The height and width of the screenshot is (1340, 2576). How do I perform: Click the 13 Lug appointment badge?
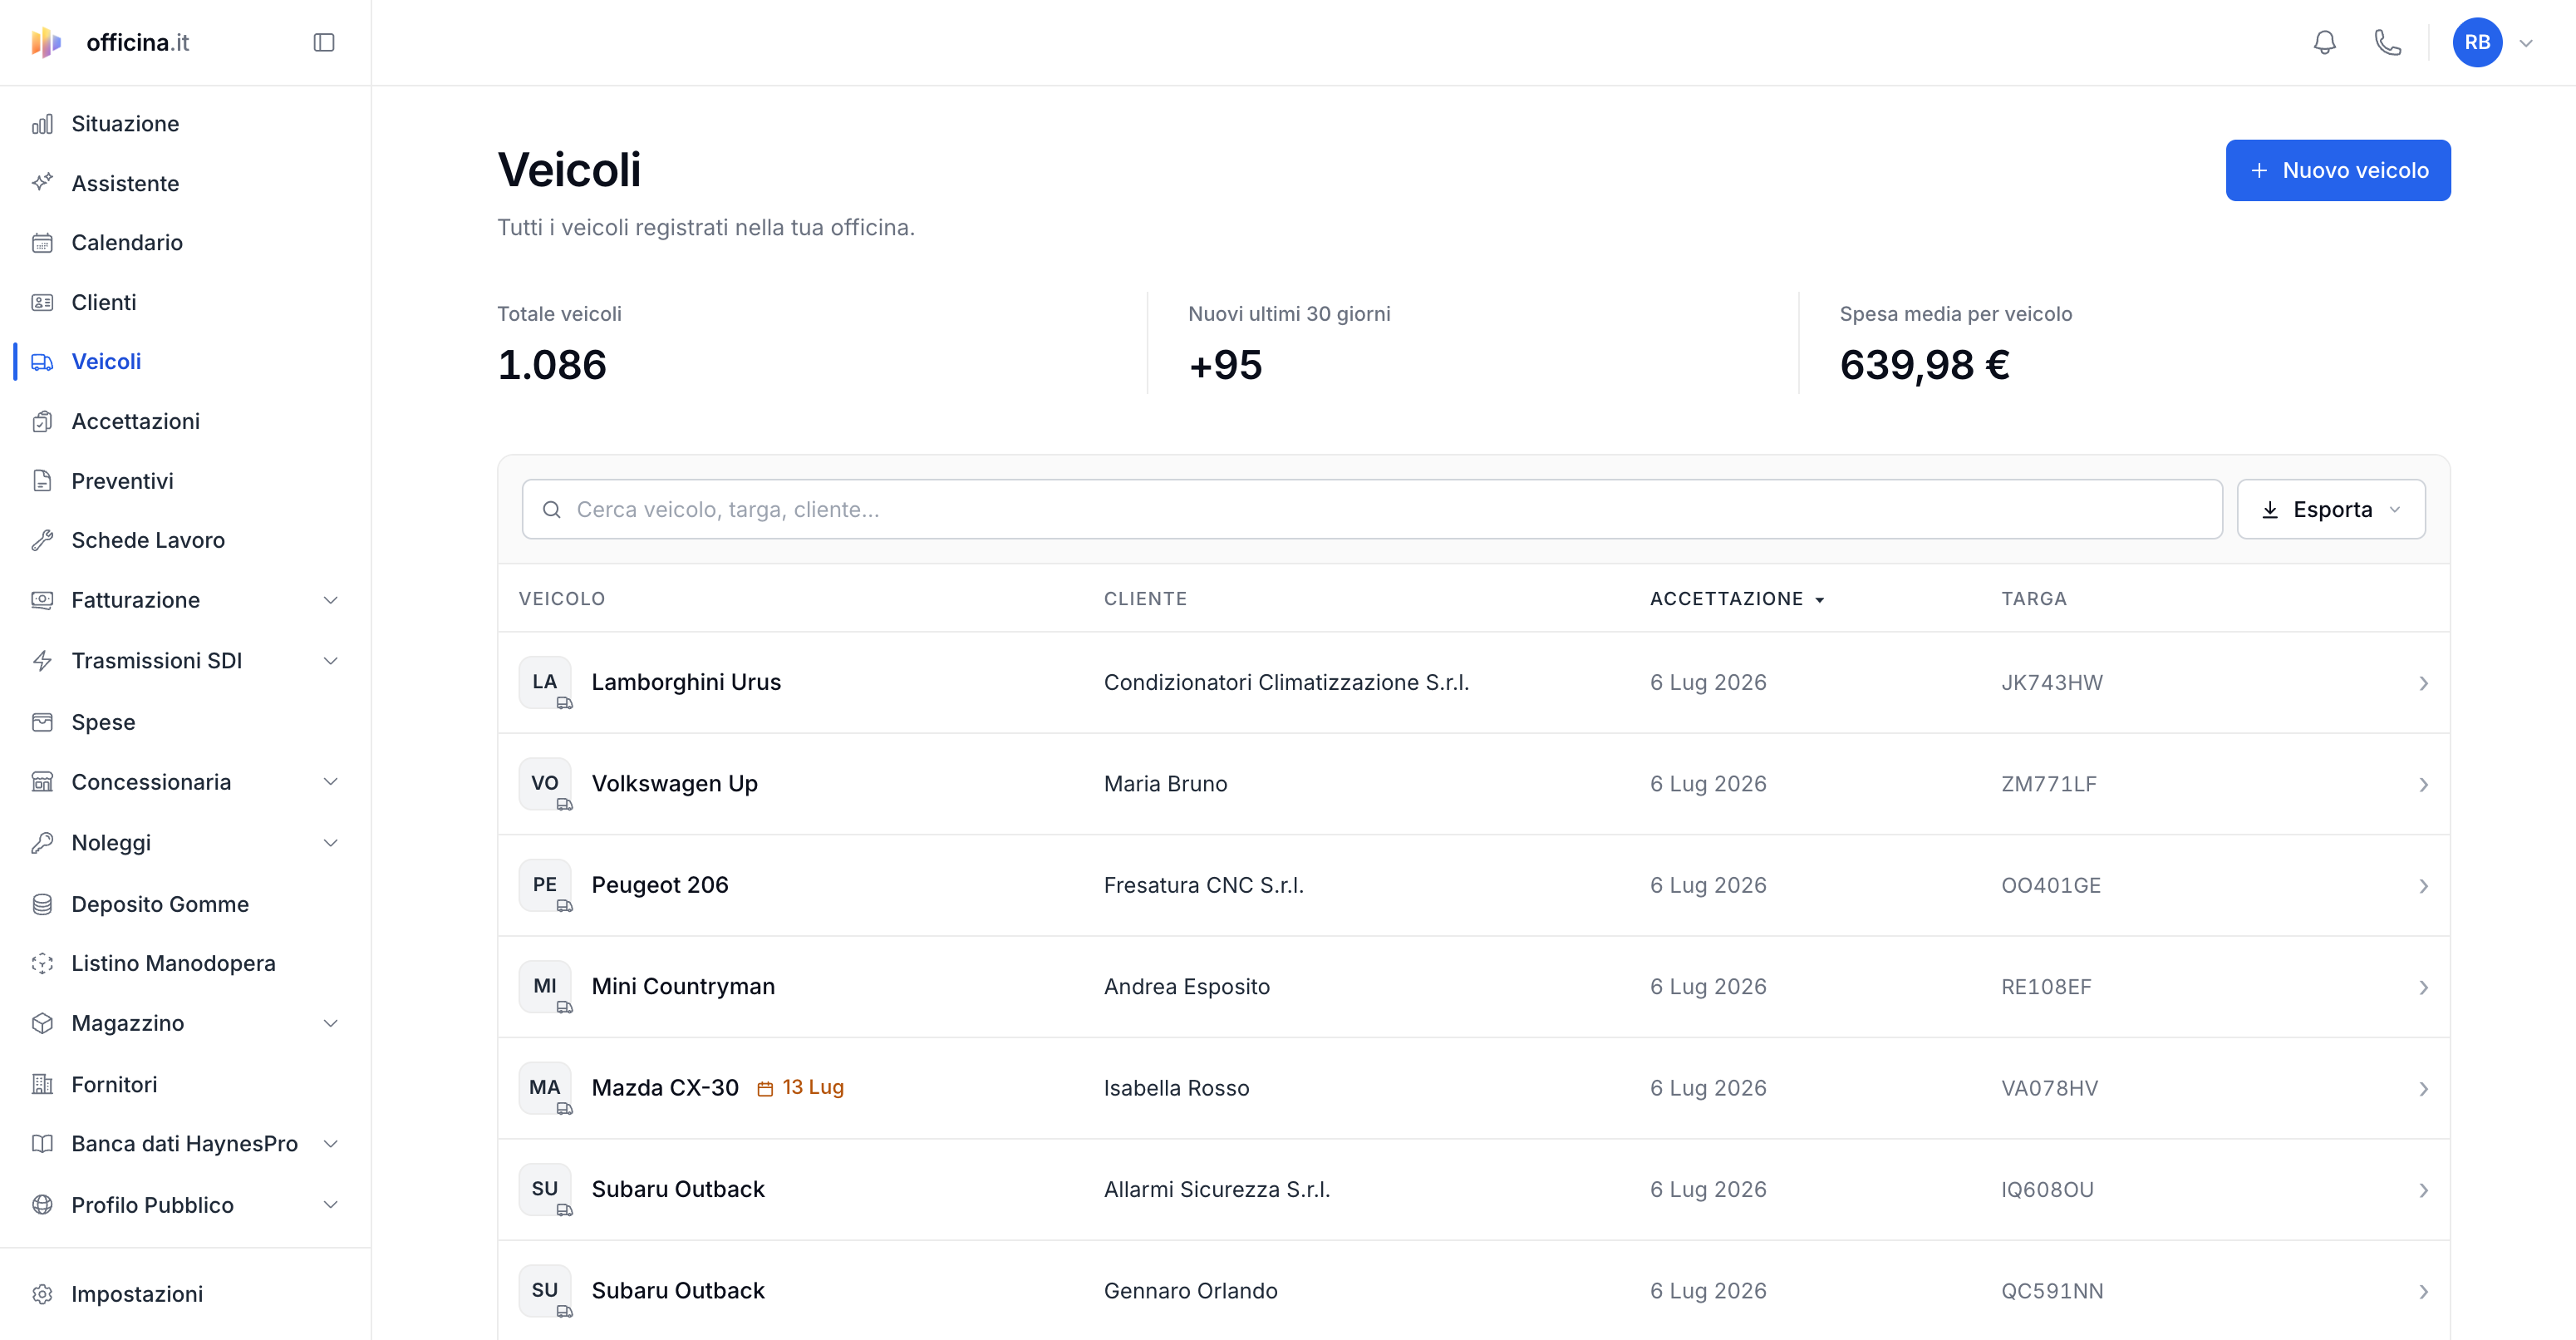point(800,1087)
